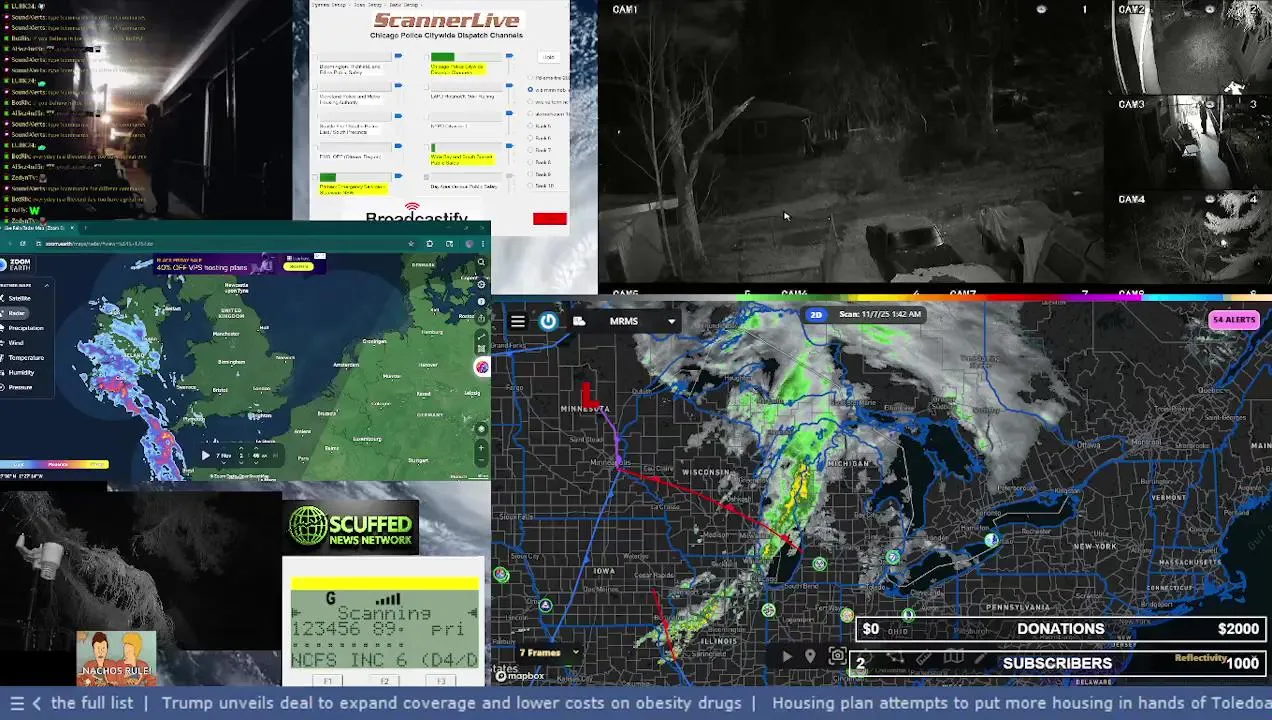Step the Zoom Earth minutes down
The height and width of the screenshot is (720, 1272).
pyautogui.click(x=256, y=463)
